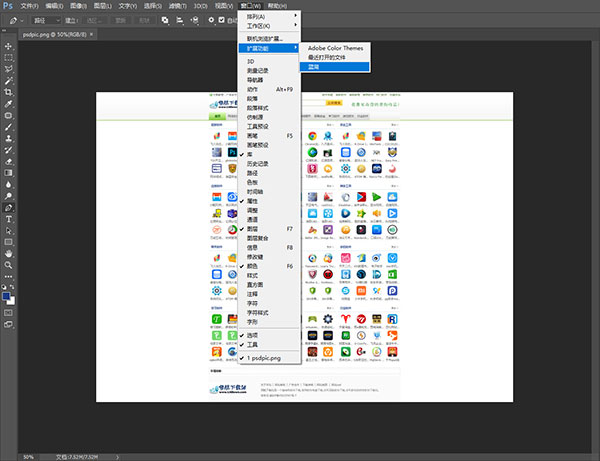Open 视图(V) view menu

224,6
